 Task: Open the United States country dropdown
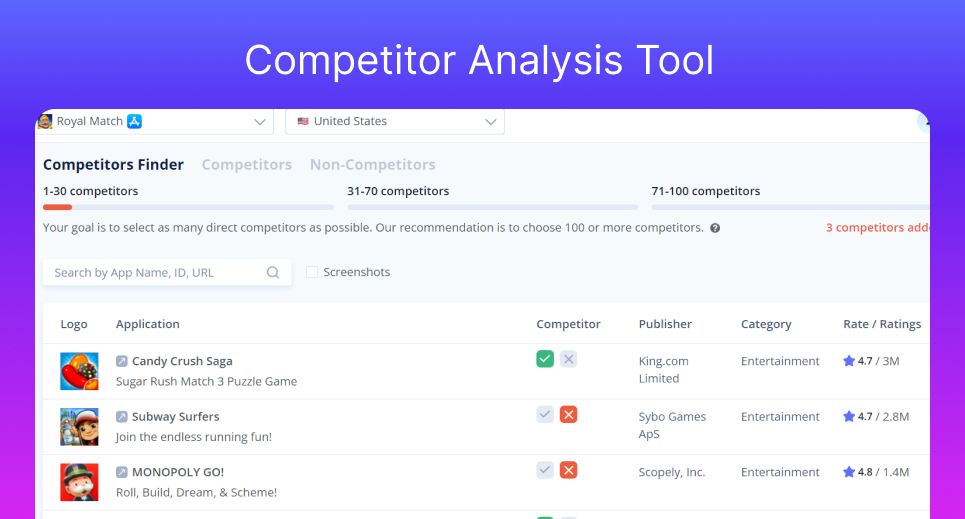(x=395, y=121)
